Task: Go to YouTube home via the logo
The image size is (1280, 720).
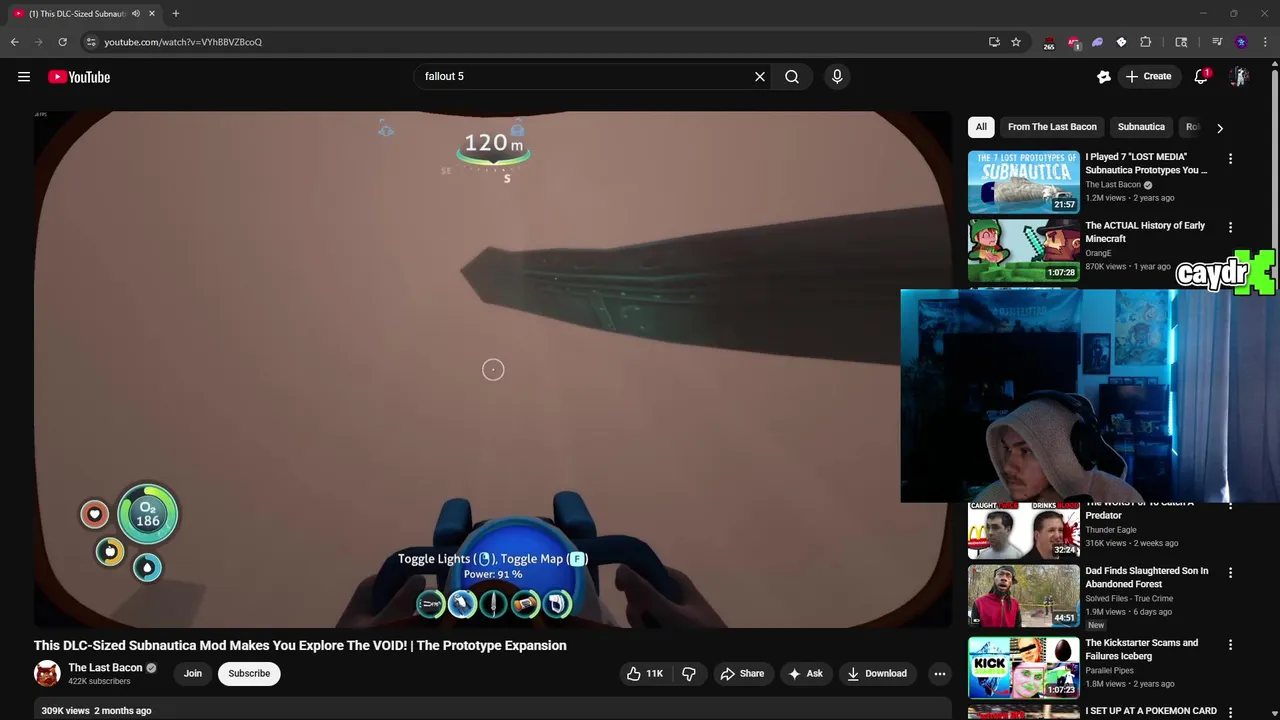Action: (79, 77)
